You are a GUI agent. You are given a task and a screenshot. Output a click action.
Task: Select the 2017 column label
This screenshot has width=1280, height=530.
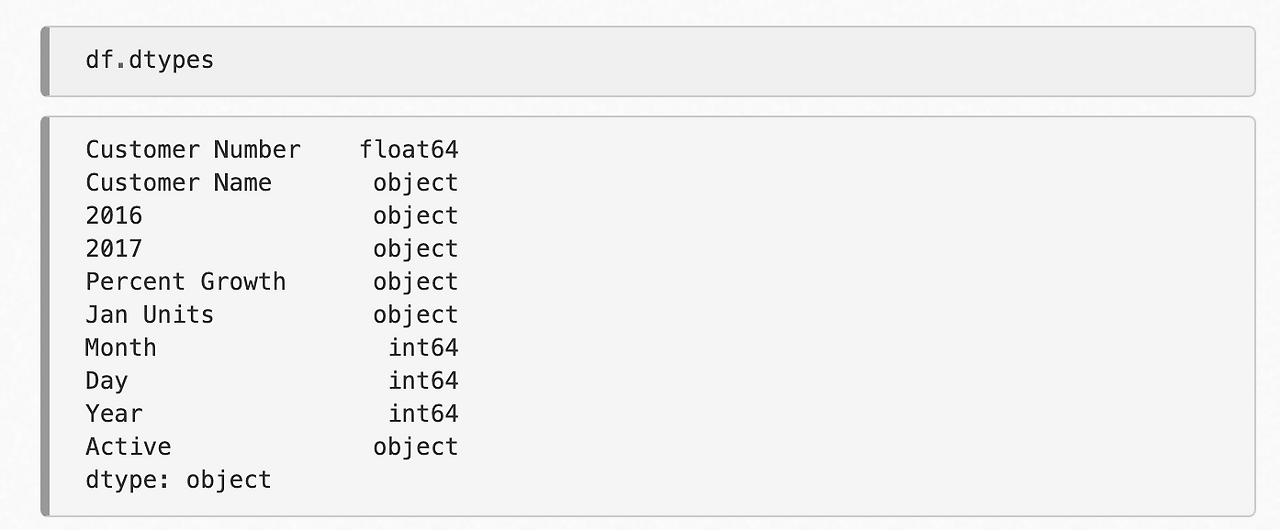tap(114, 249)
